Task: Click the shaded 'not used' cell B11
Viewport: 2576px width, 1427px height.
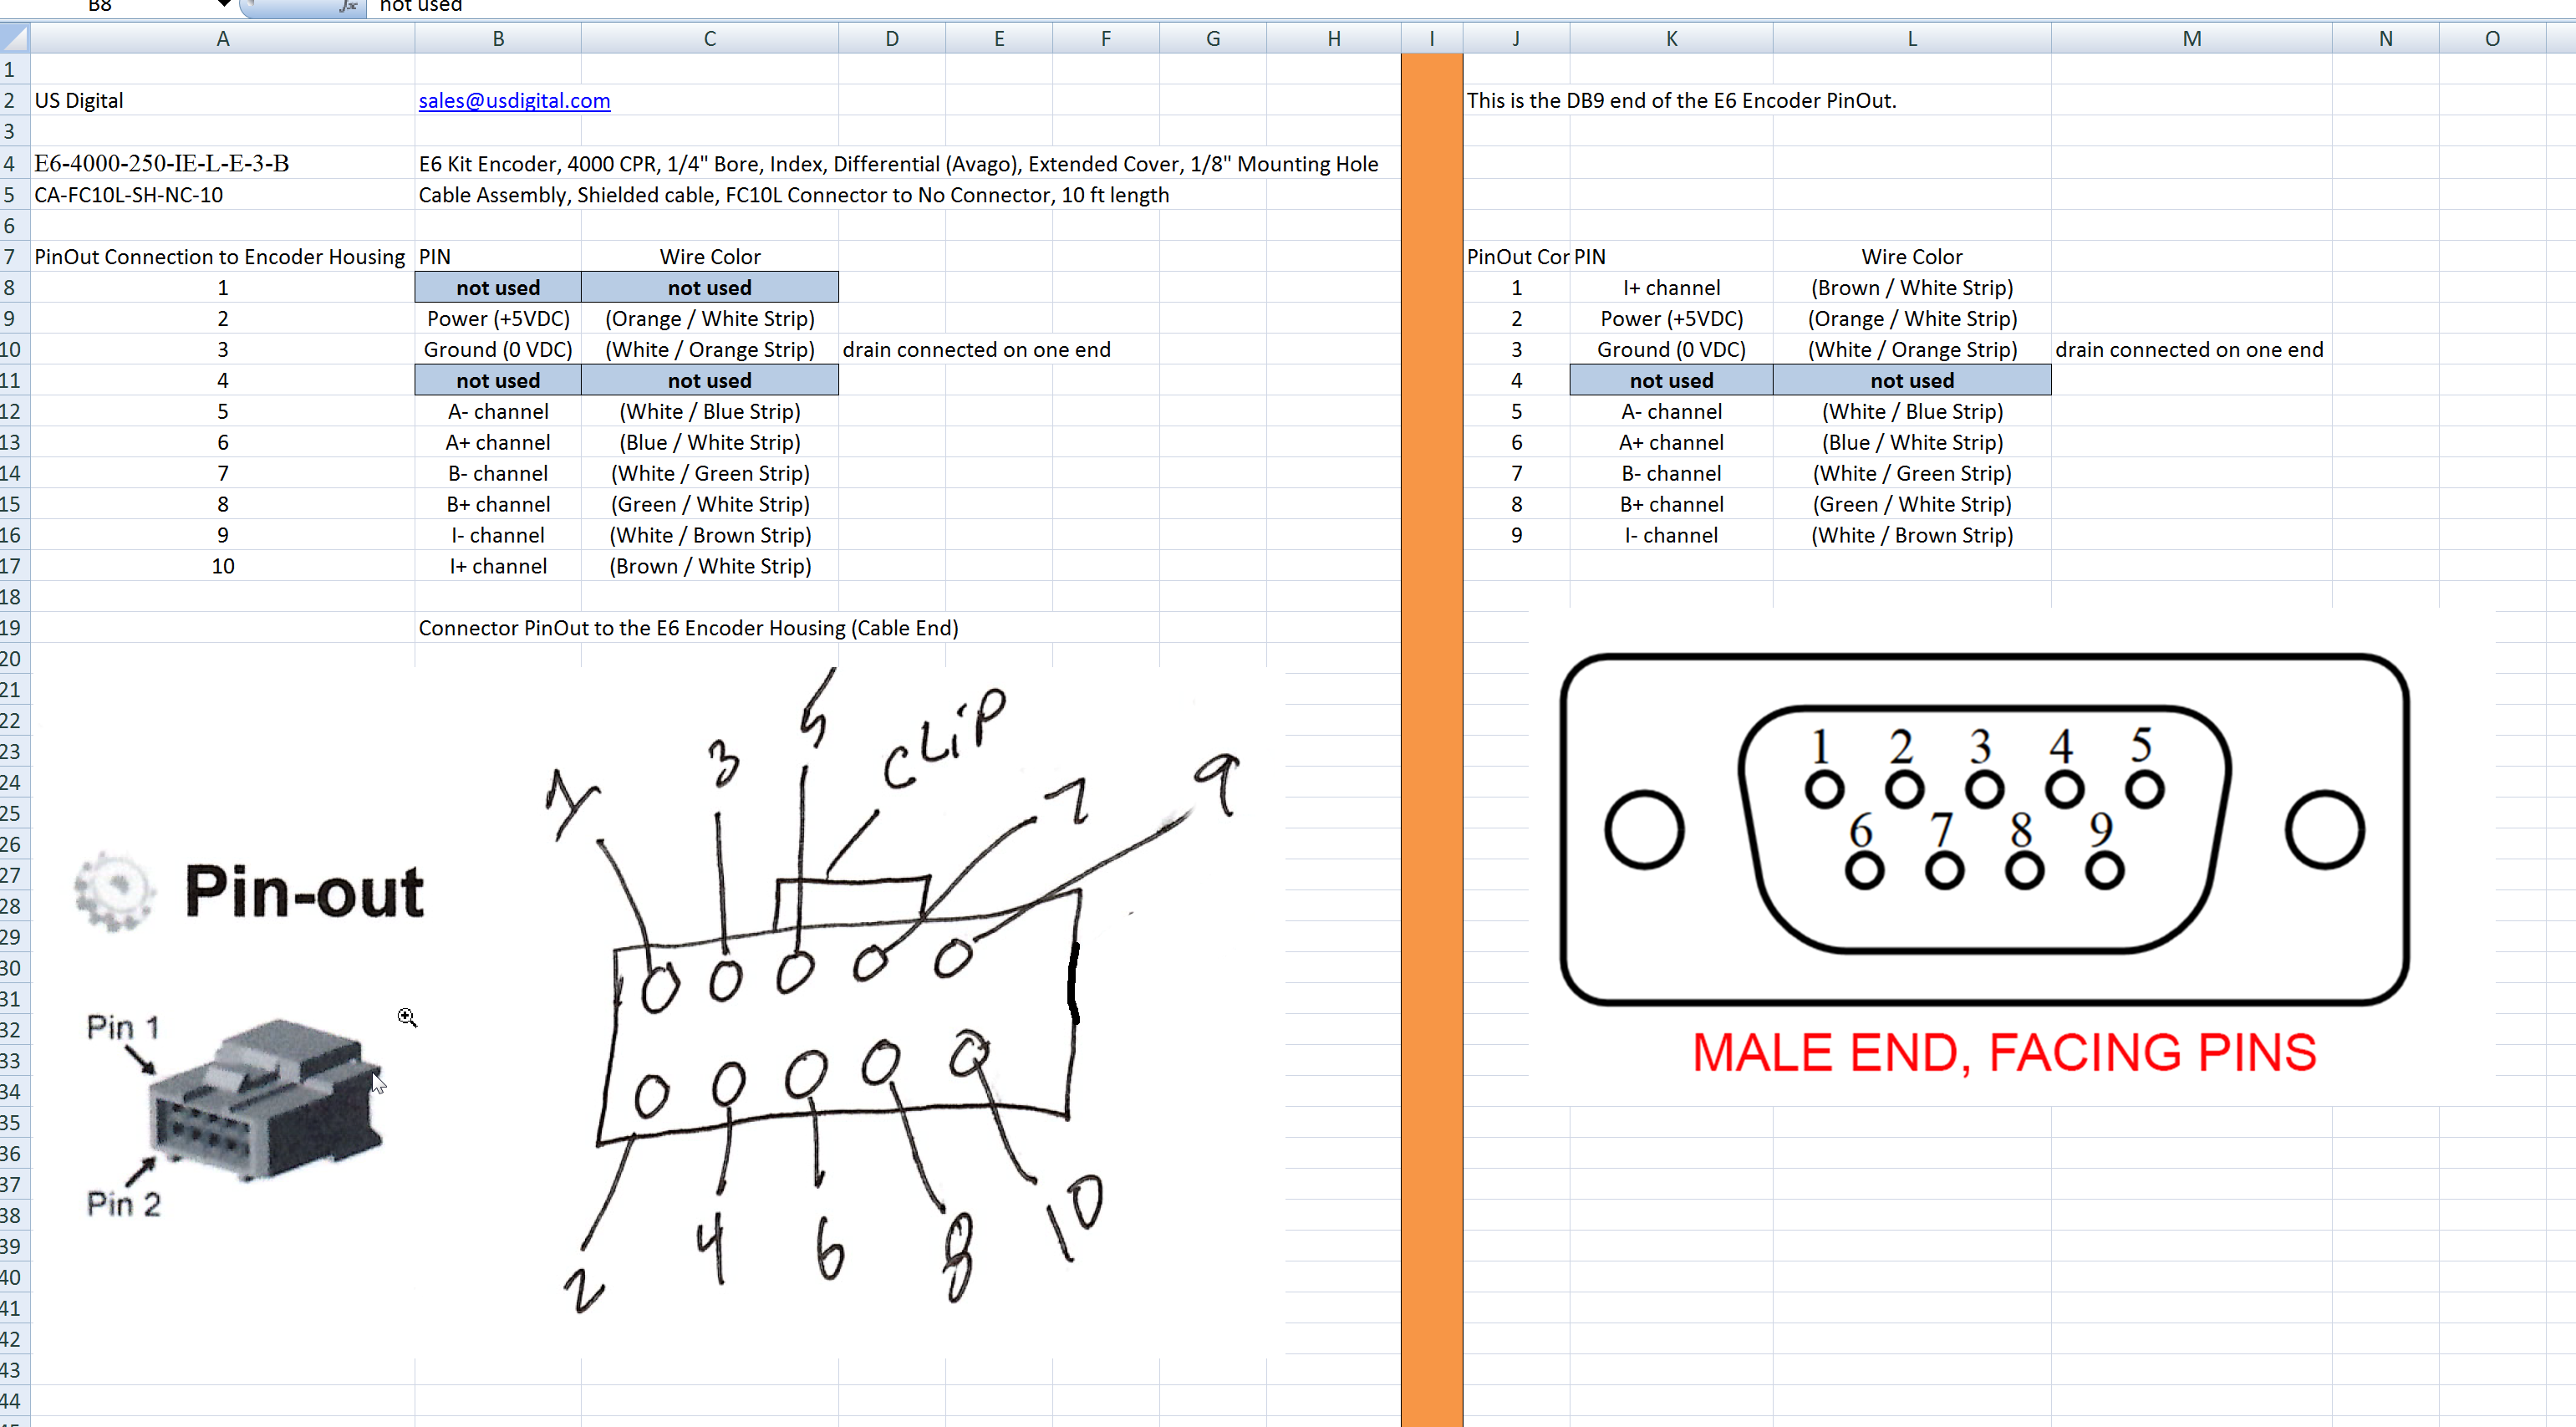Action: pos(497,381)
